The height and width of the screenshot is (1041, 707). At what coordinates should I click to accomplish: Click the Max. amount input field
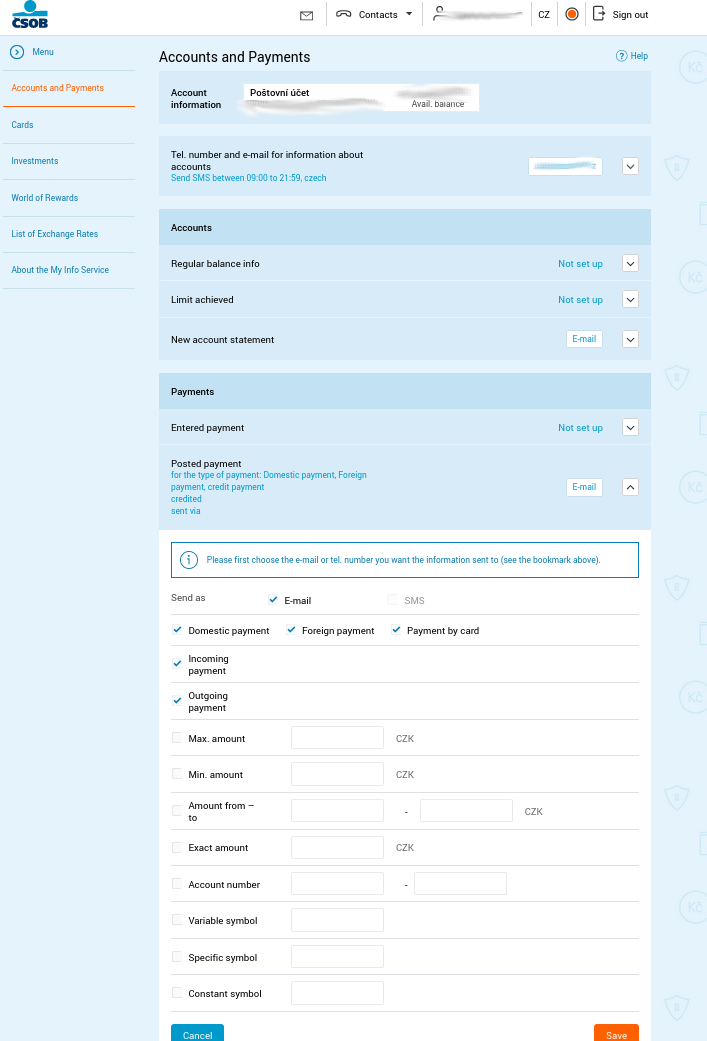tap(337, 738)
